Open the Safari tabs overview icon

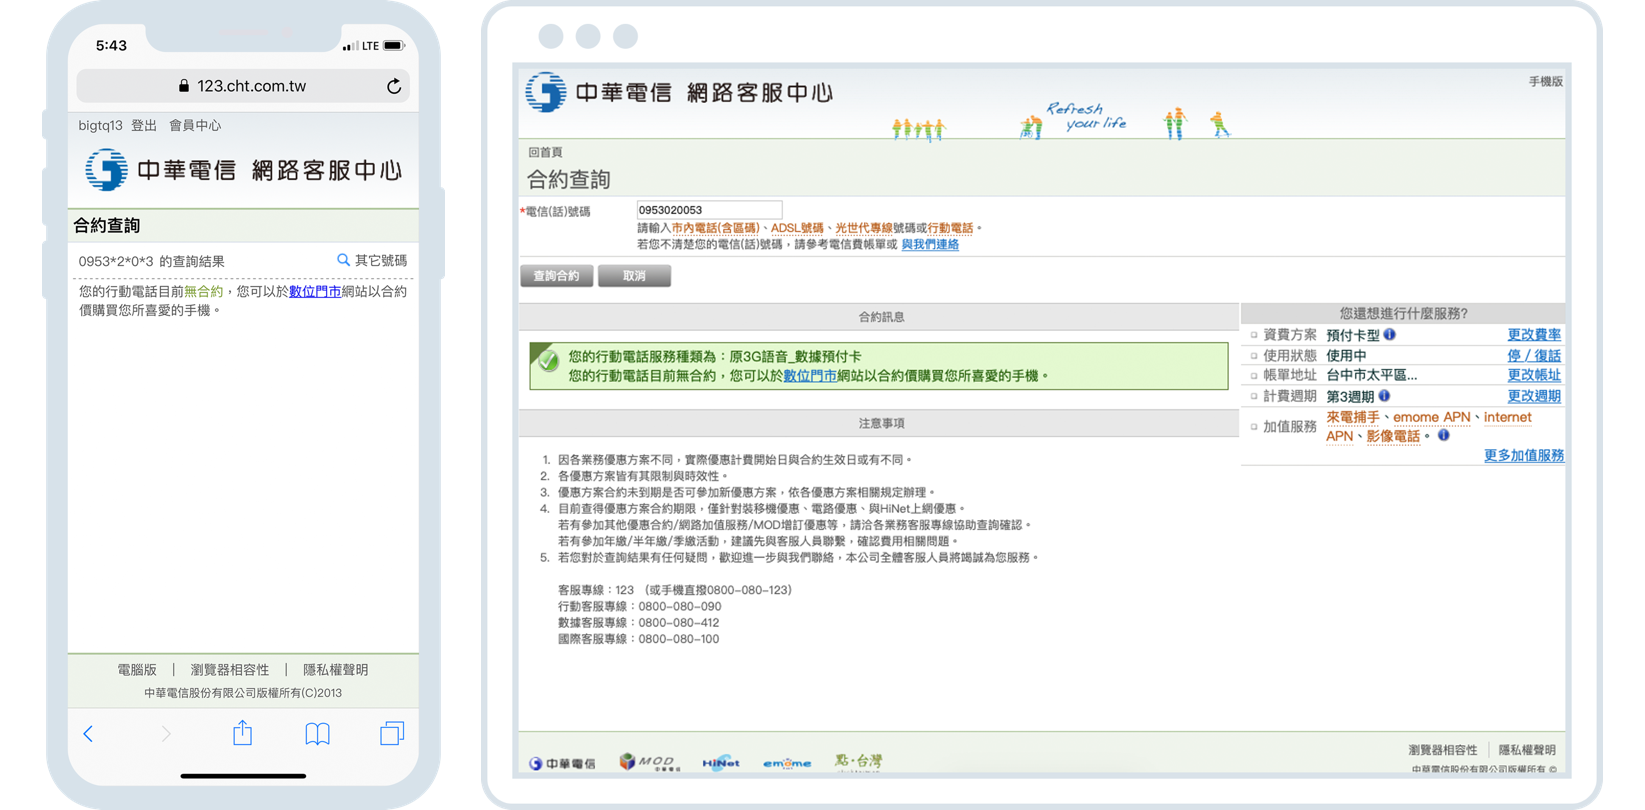pos(392,733)
